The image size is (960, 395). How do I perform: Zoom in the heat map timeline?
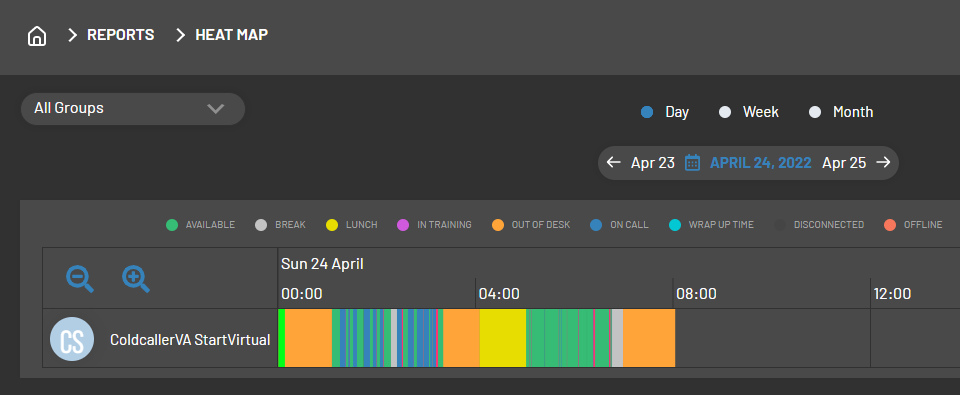pyautogui.click(x=136, y=279)
